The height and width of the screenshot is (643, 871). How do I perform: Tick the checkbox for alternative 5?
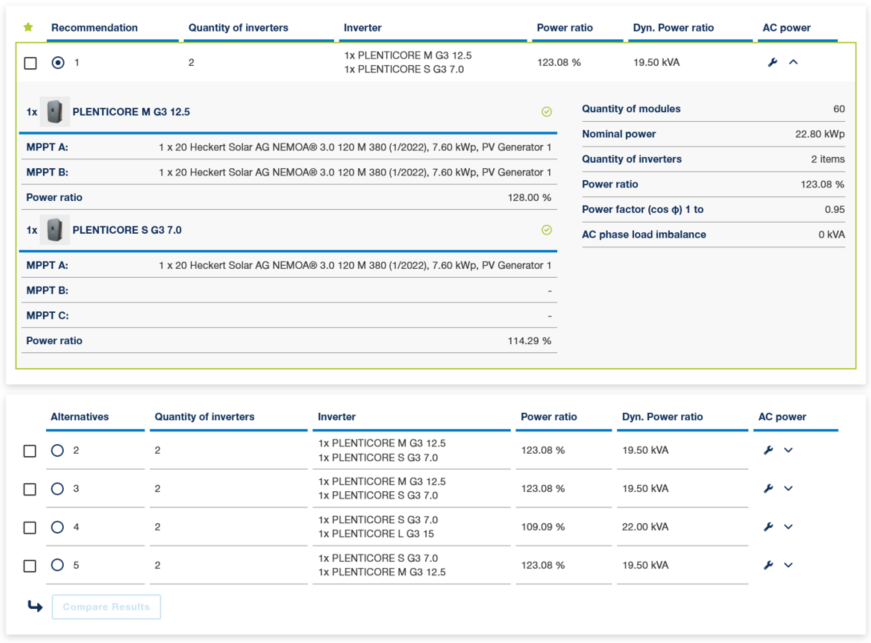(30, 566)
